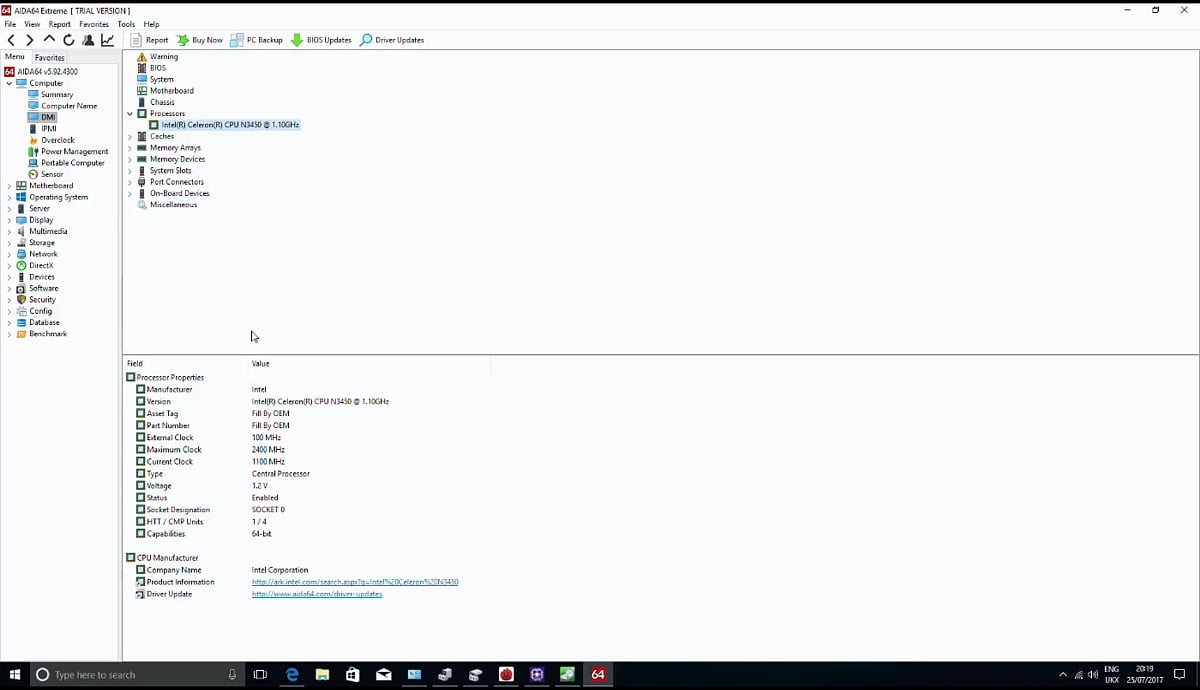Switch to the Menu tab
This screenshot has width=1200, height=690.
click(15, 57)
